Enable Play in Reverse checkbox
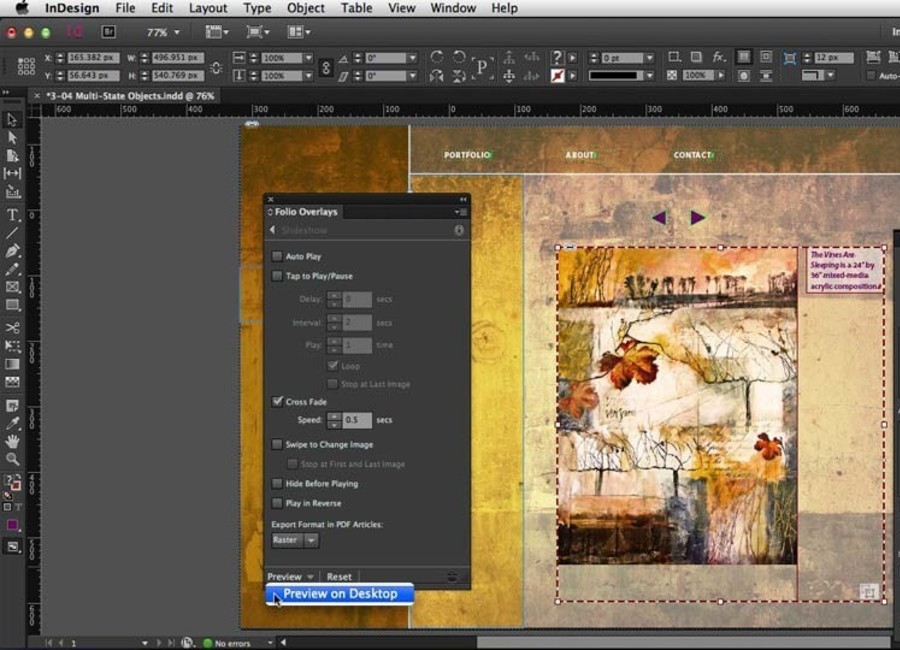Viewport: 900px width, 650px height. pos(277,503)
